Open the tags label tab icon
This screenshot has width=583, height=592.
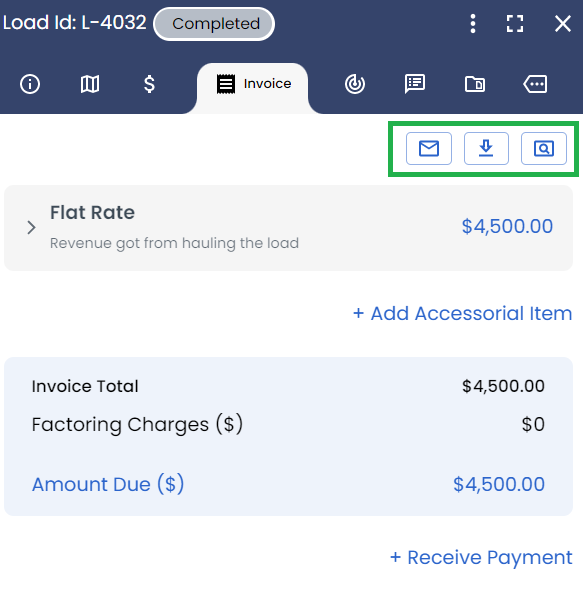(535, 84)
